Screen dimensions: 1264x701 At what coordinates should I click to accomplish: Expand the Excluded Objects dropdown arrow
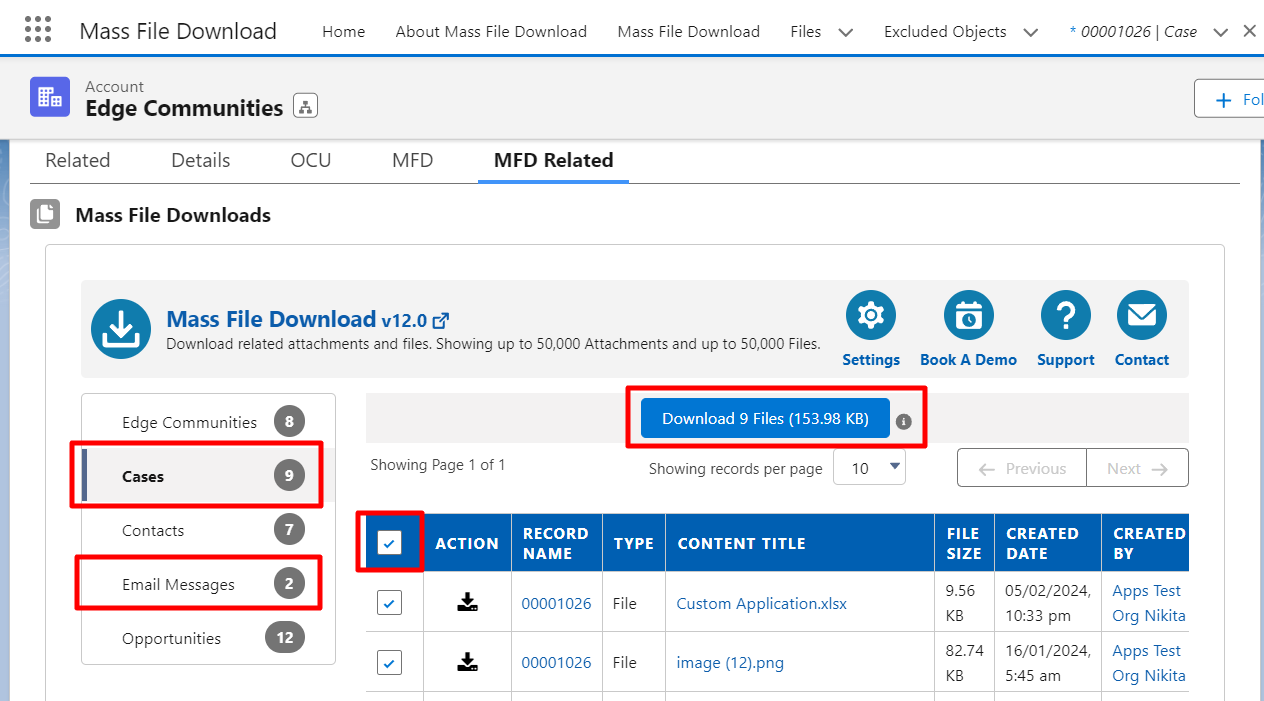point(1031,32)
